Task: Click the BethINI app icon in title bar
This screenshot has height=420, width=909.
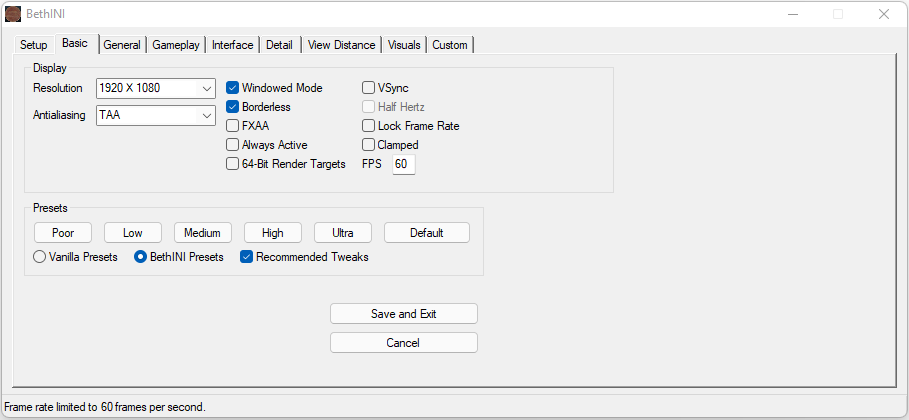Action: point(13,14)
